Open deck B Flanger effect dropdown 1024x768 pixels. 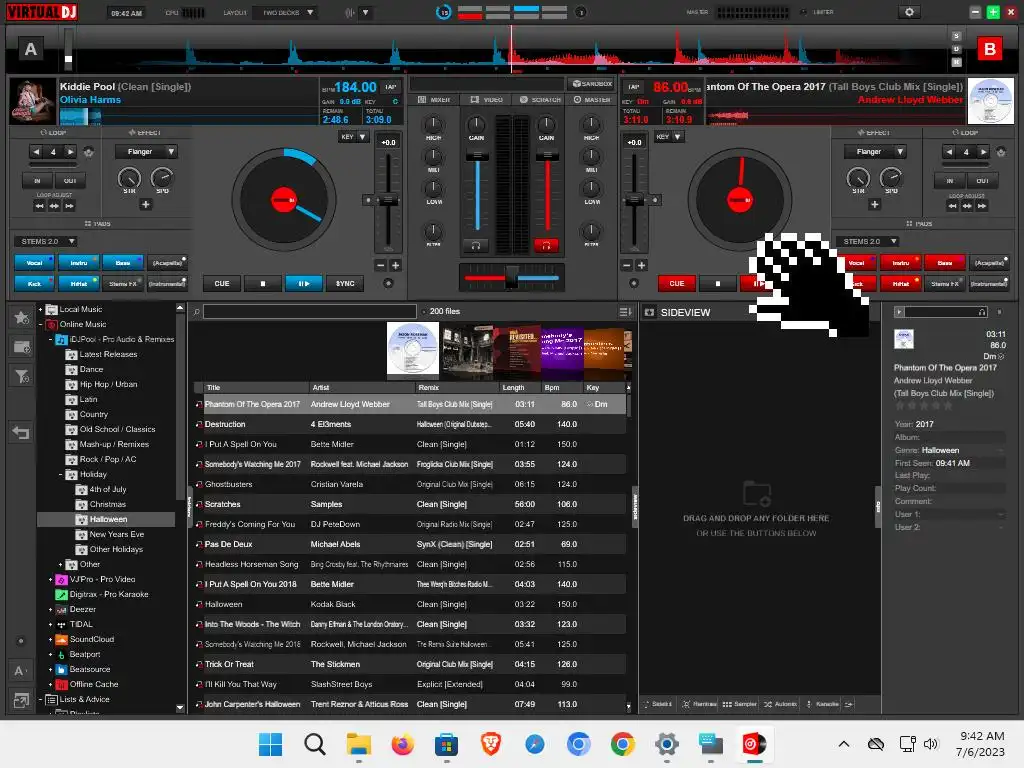click(875, 152)
